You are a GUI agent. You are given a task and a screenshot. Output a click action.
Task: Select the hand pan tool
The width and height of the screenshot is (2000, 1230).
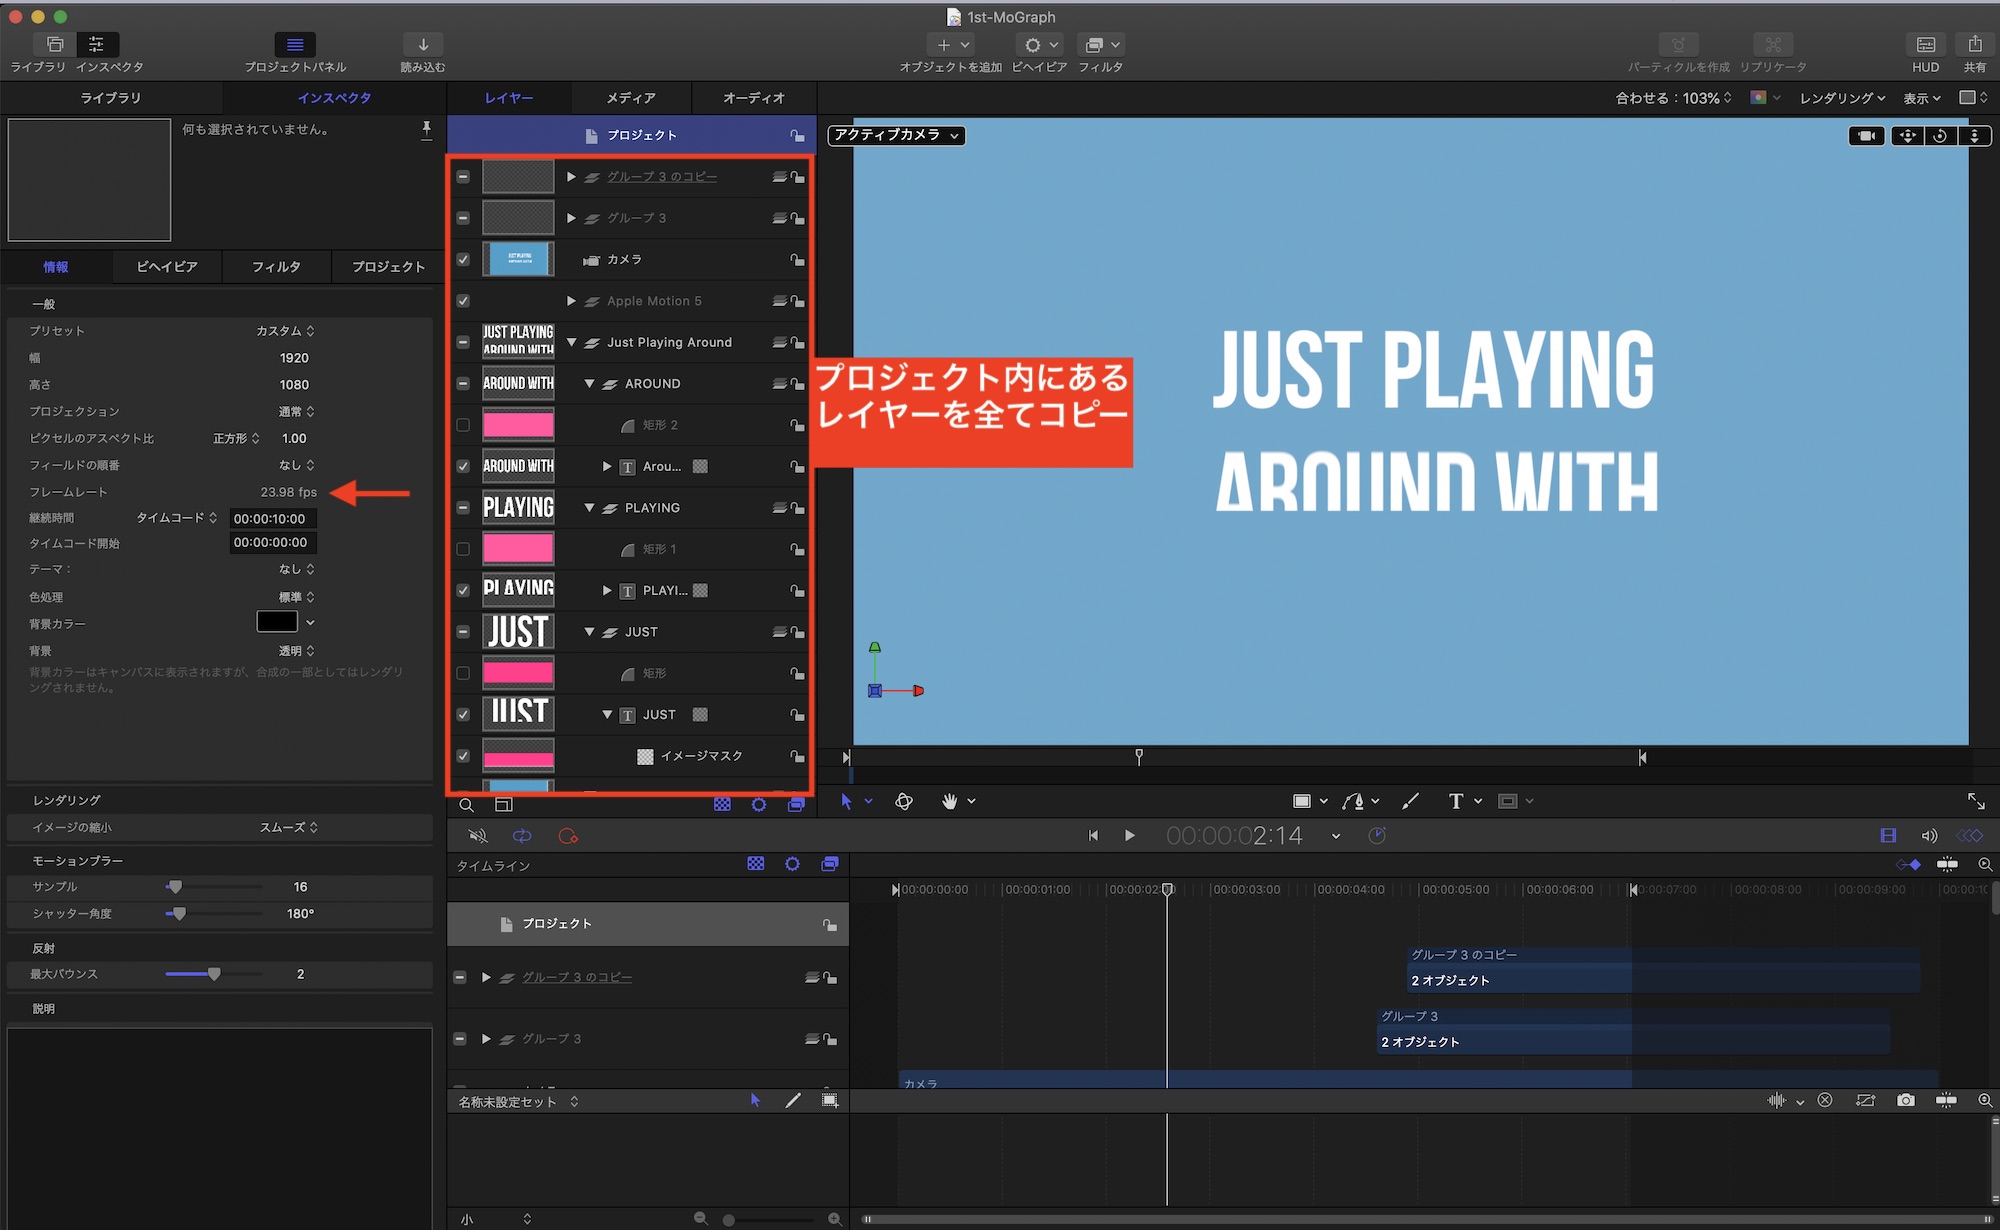point(949,801)
